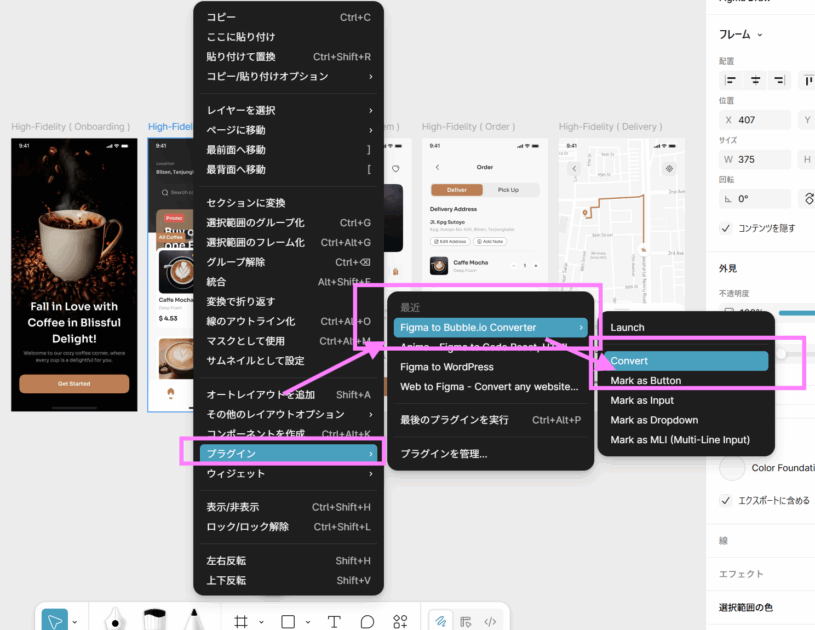Choose コピー from context menu
The image size is (815, 630).
click(x=288, y=17)
